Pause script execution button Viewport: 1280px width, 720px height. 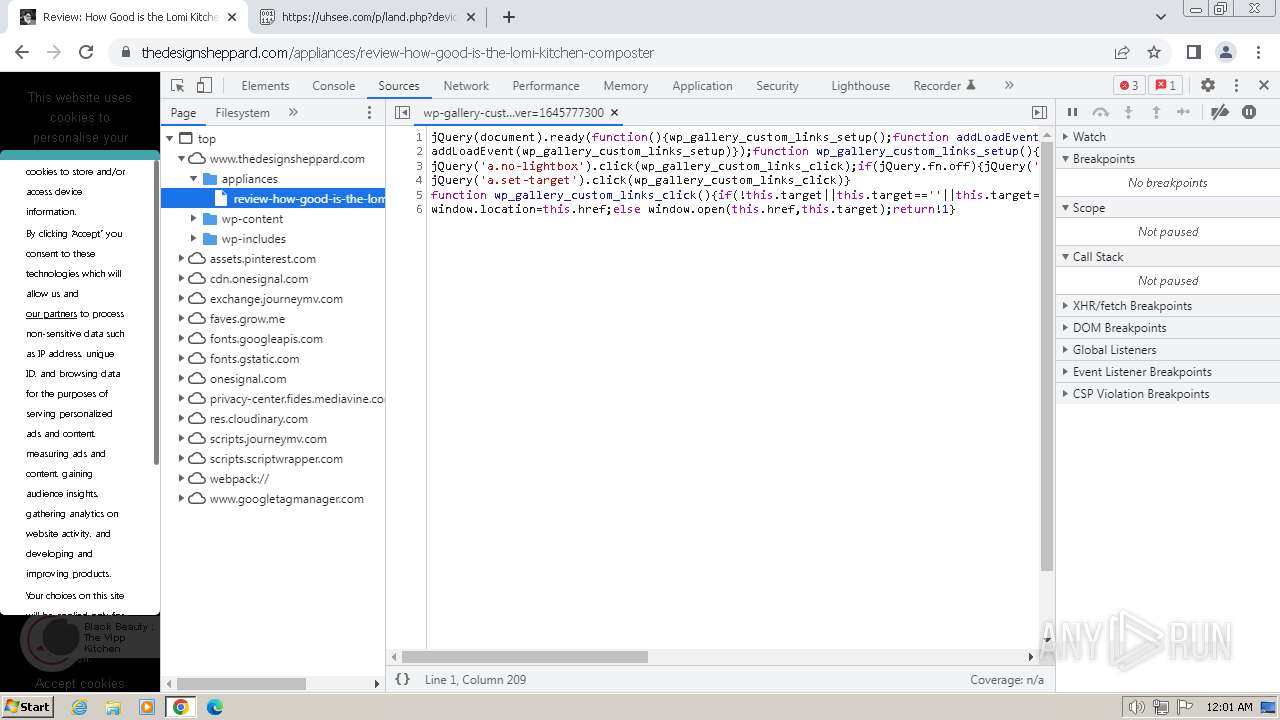[1072, 113]
